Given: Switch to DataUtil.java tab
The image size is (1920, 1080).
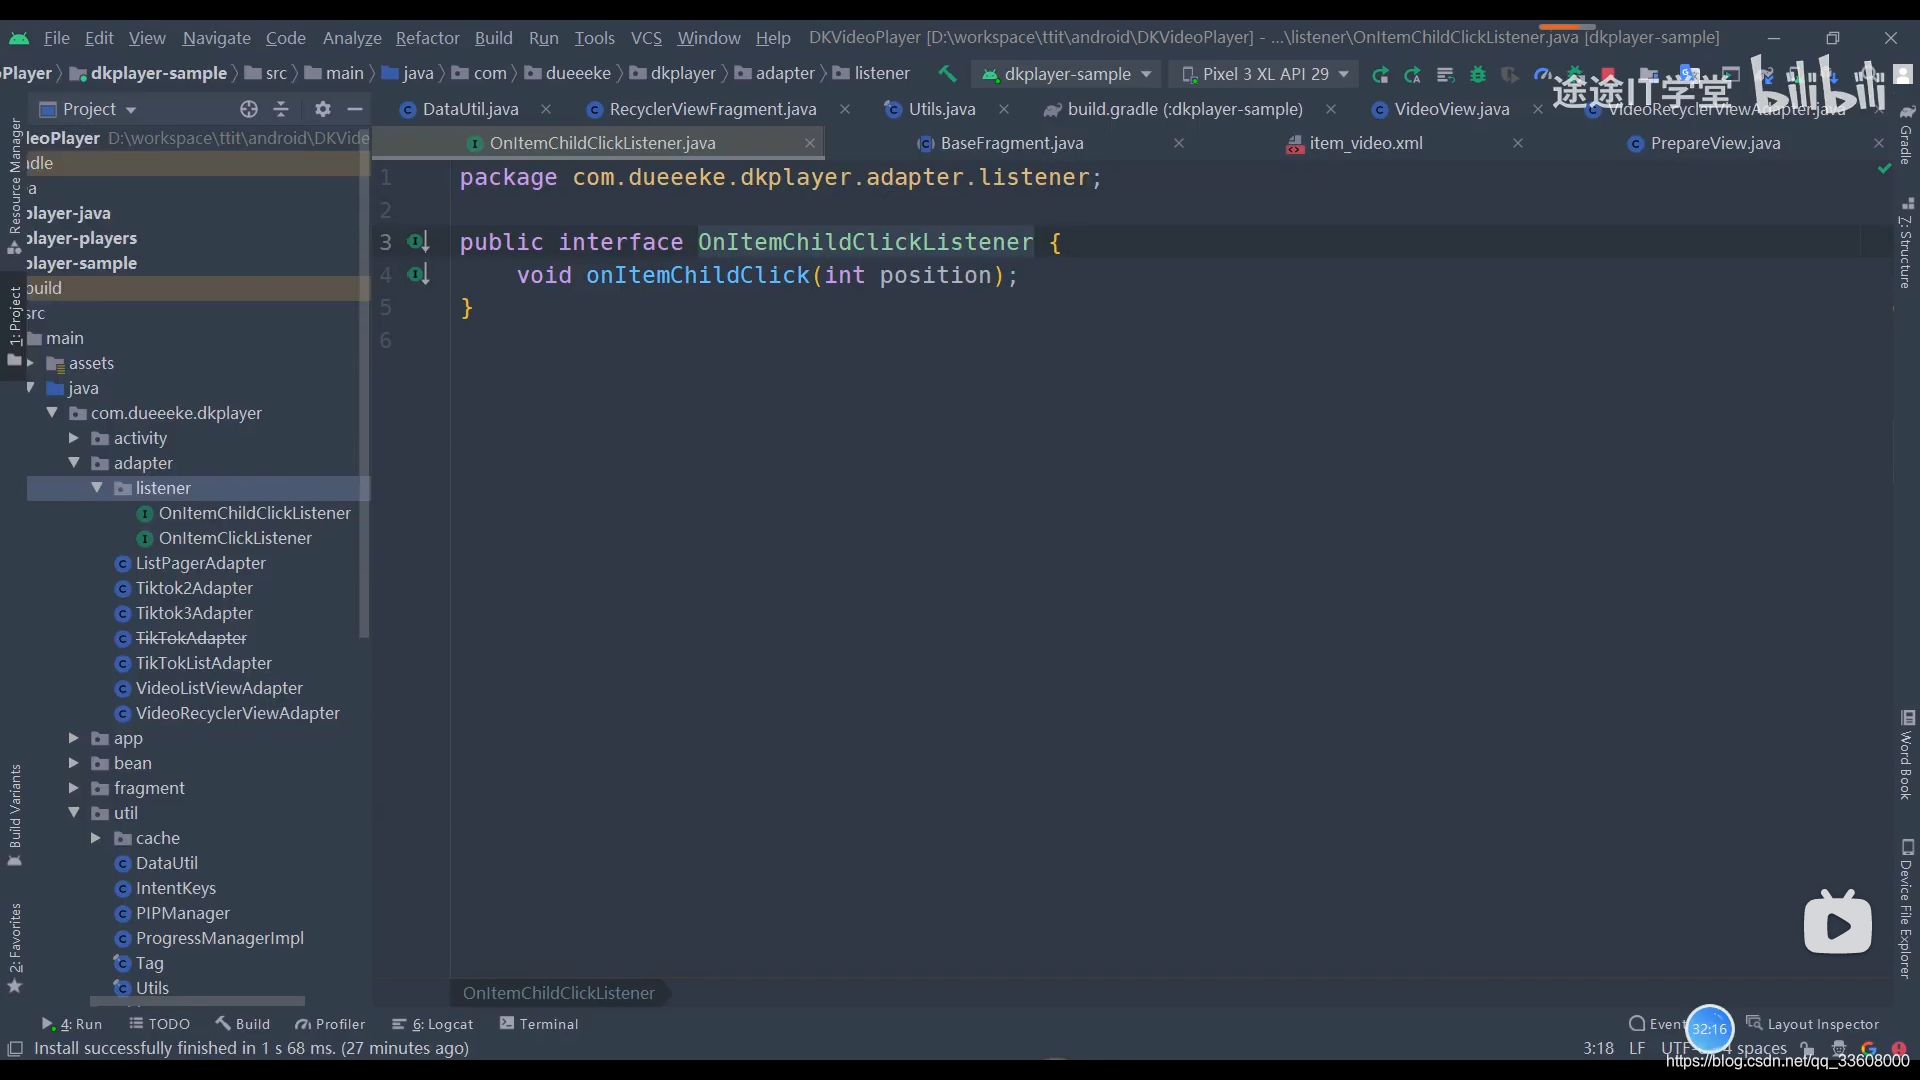Looking at the screenshot, I should tap(471, 108).
